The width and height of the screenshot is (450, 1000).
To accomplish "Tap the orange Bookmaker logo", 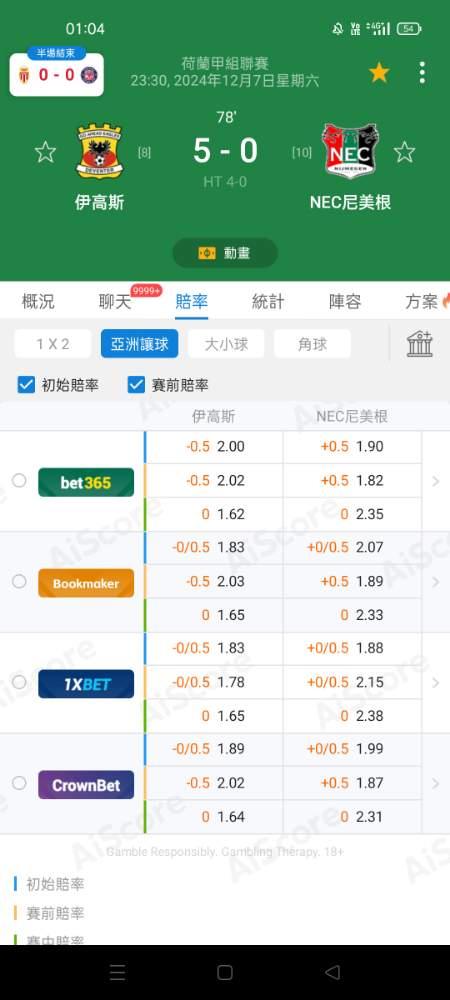I will tap(86, 583).
